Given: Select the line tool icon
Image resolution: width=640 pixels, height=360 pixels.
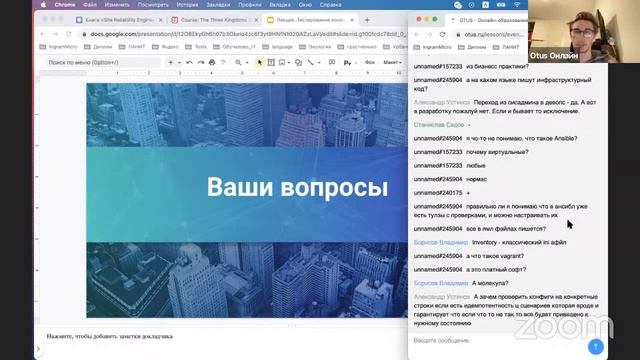Looking at the screenshot, I should tap(311, 62).
